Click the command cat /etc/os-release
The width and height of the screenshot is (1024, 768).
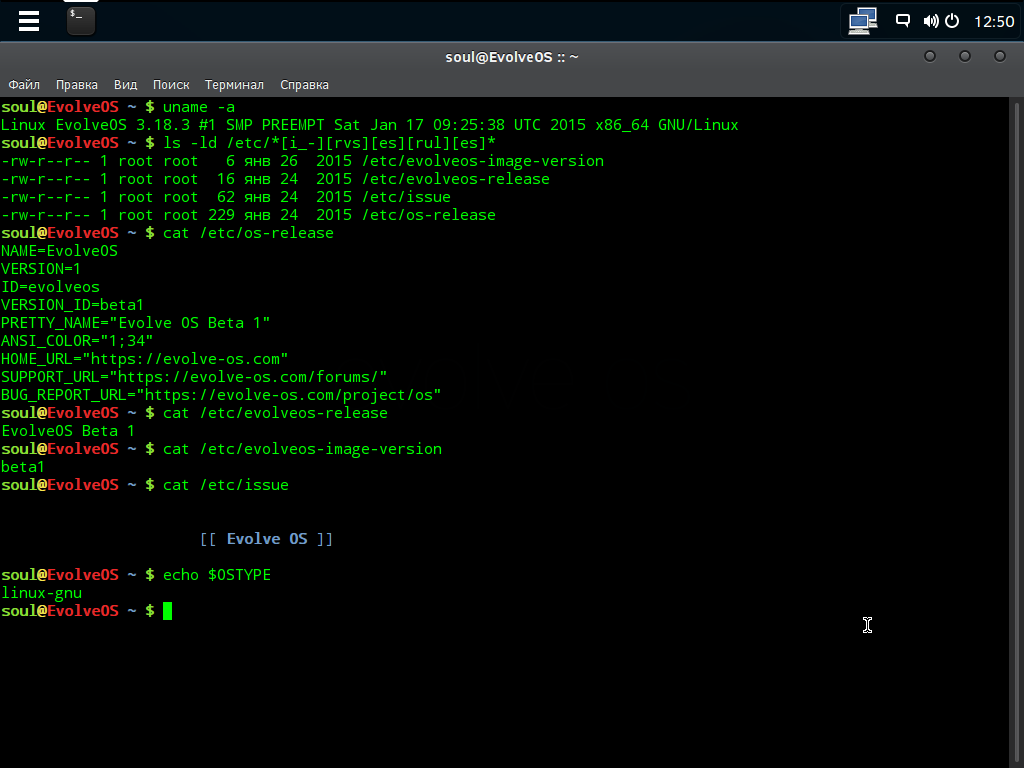(x=248, y=233)
